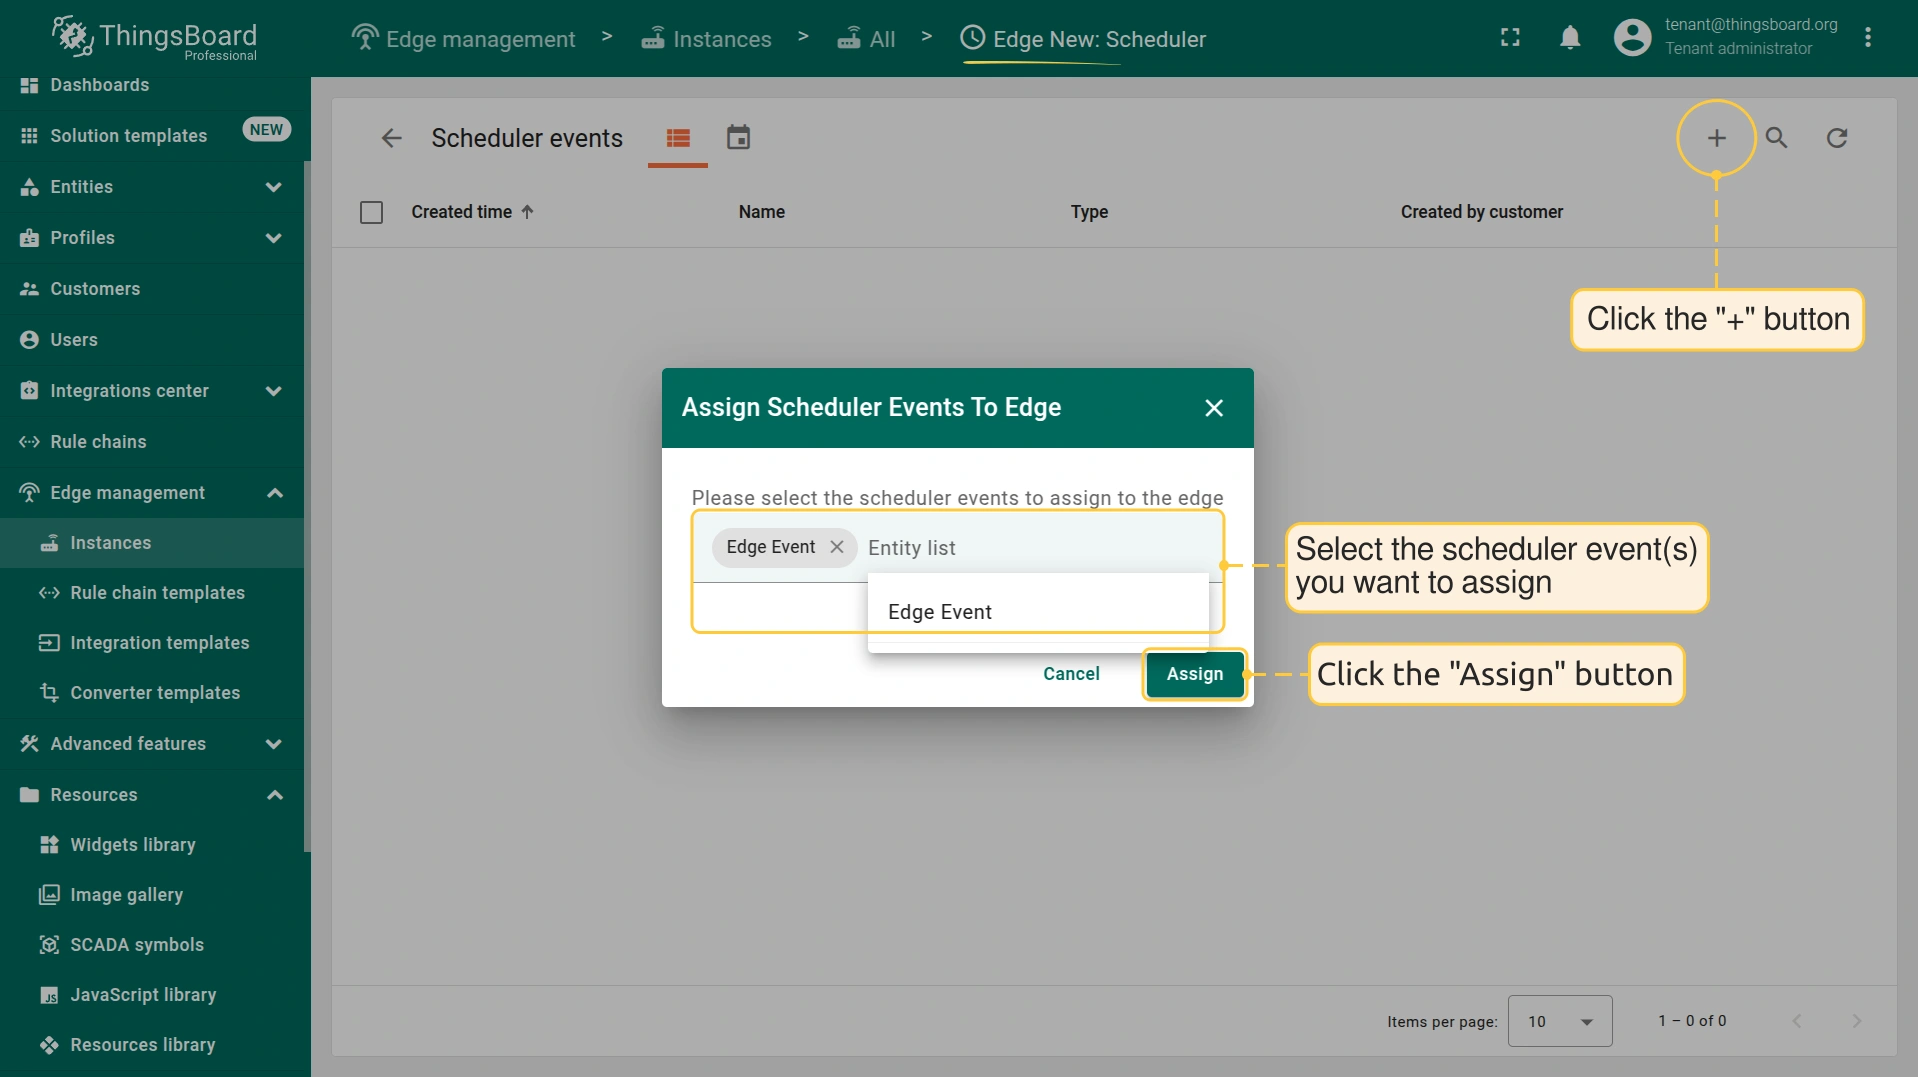The width and height of the screenshot is (1918, 1077).
Task: Open the search magnifier icon
Action: (x=1776, y=138)
